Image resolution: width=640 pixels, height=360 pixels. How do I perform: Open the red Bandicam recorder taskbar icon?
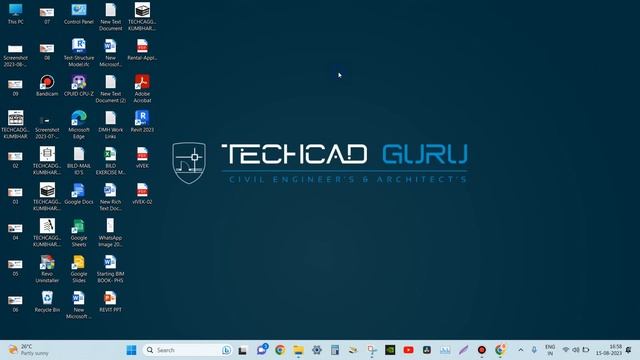(482, 350)
